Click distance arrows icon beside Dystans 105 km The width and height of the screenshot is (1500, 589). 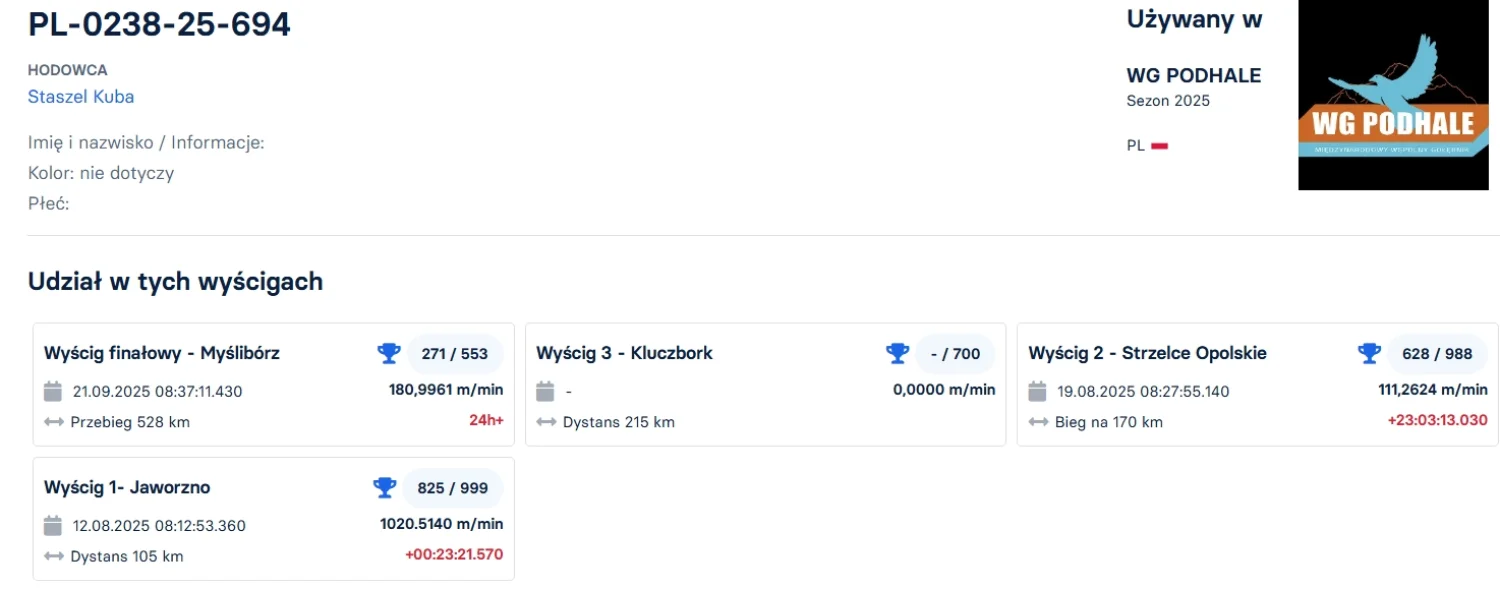54,556
